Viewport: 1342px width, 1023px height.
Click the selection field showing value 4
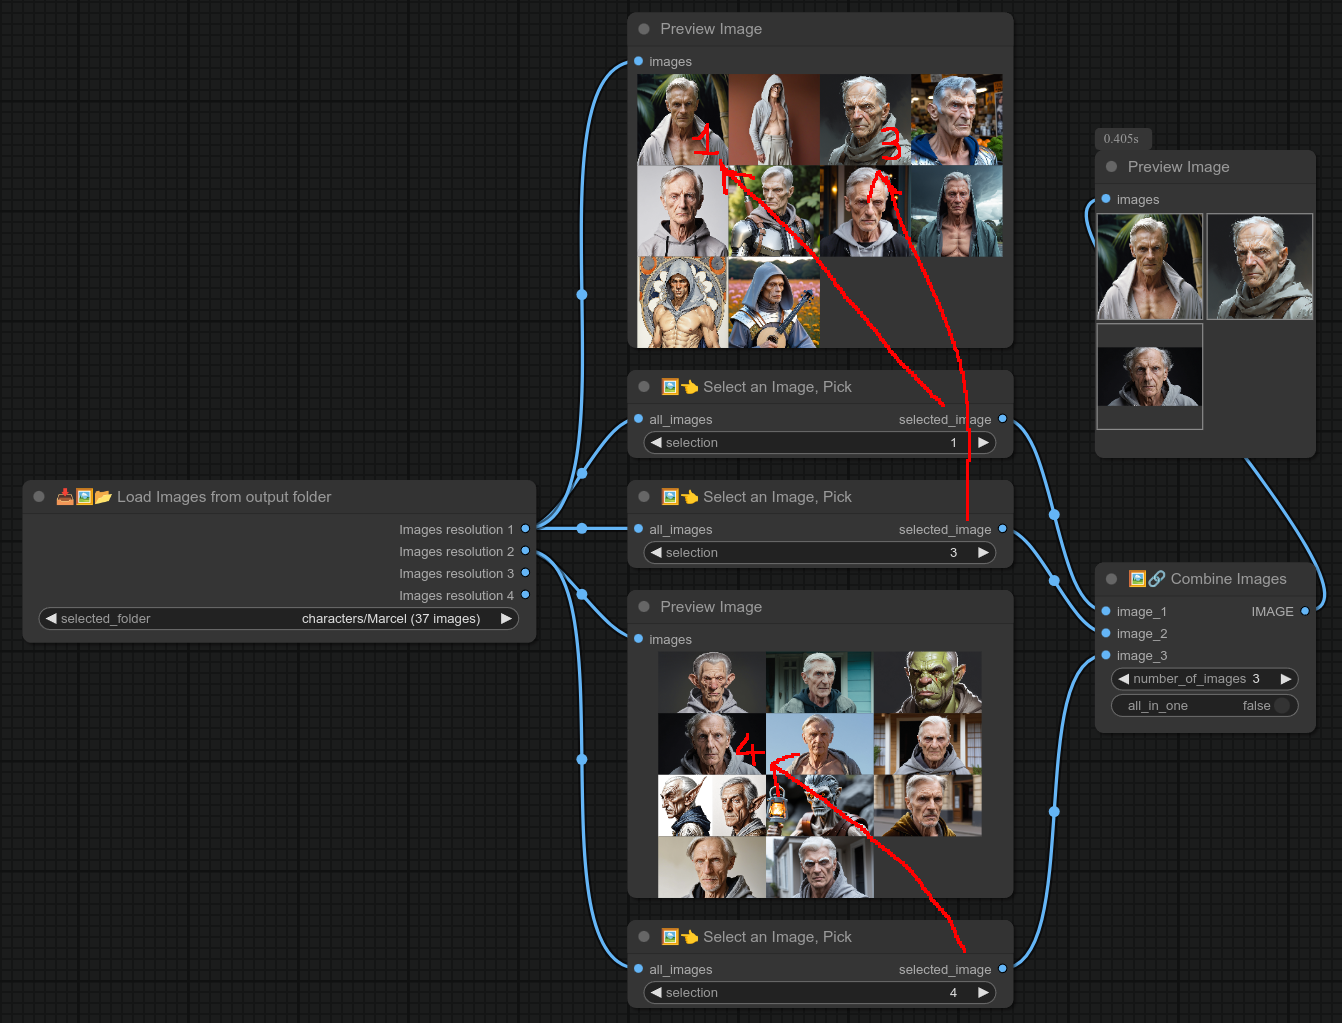[x=819, y=993]
